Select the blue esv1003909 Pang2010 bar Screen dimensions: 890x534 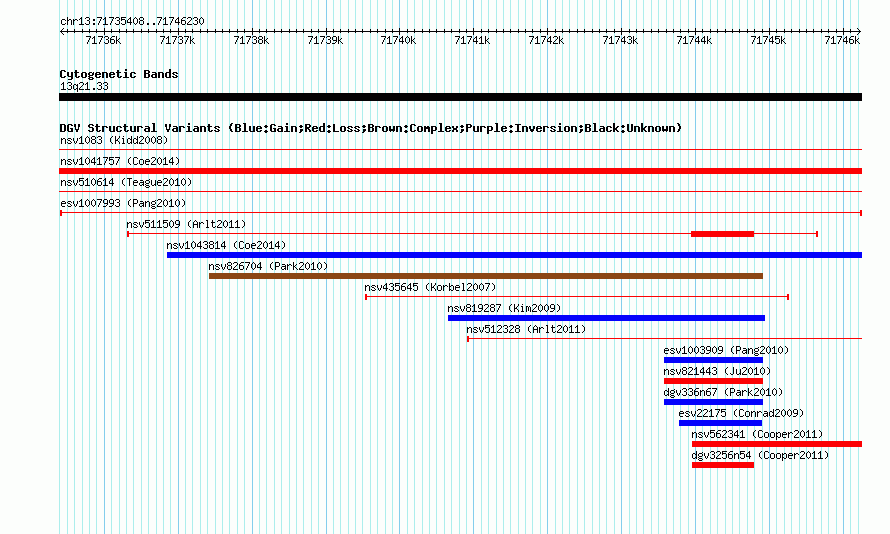(x=713, y=360)
